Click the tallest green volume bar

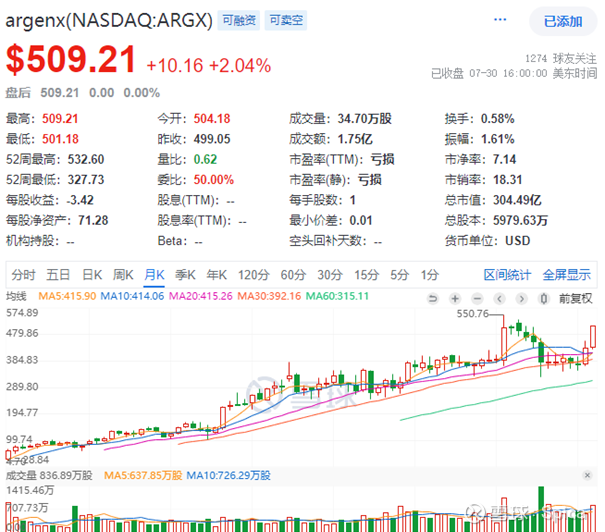click(x=541, y=509)
